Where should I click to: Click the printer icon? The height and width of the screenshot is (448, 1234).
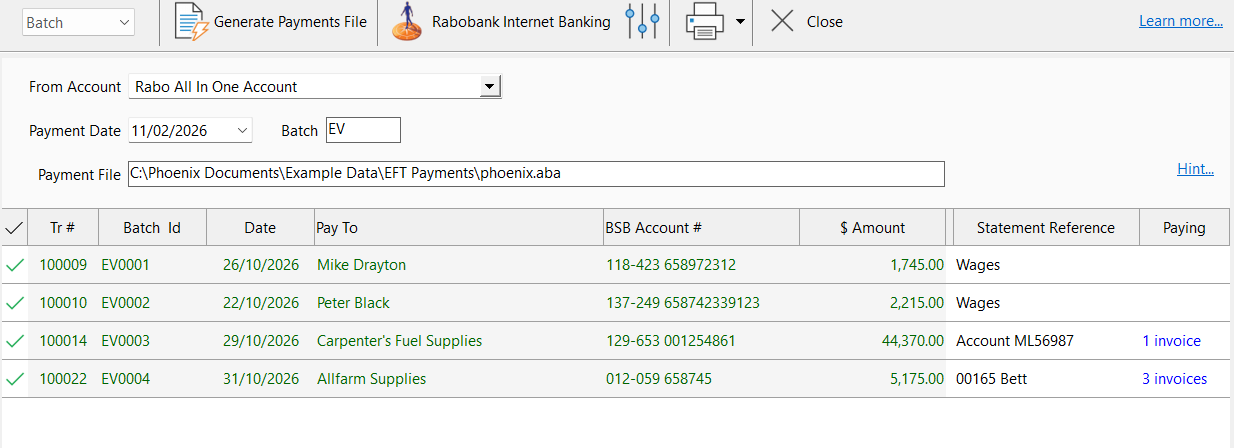(x=704, y=22)
